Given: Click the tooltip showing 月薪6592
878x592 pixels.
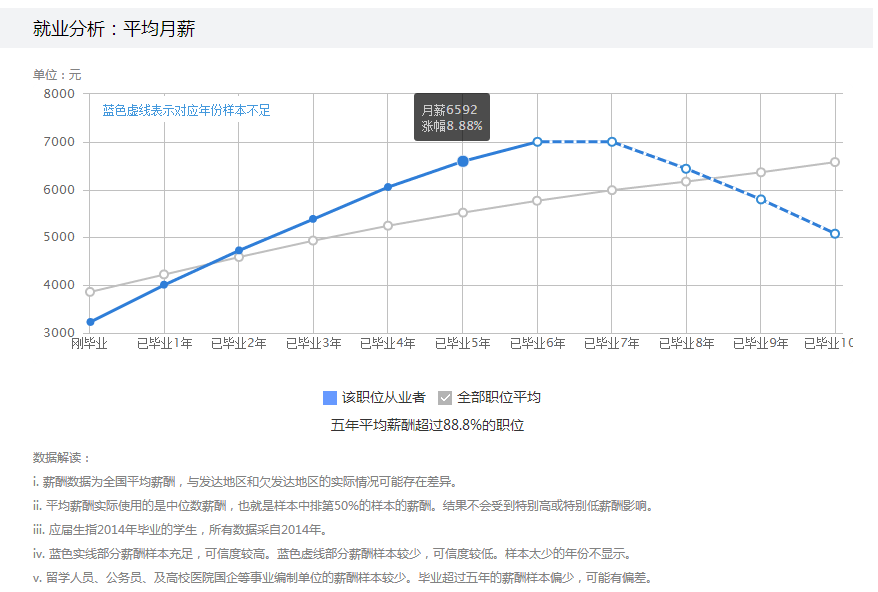Looking at the screenshot, I should [451, 111].
